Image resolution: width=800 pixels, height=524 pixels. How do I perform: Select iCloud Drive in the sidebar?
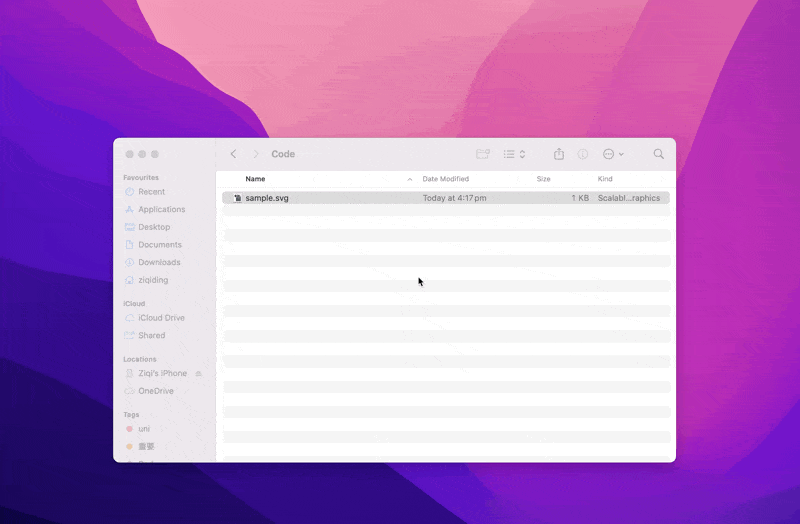tap(161, 318)
